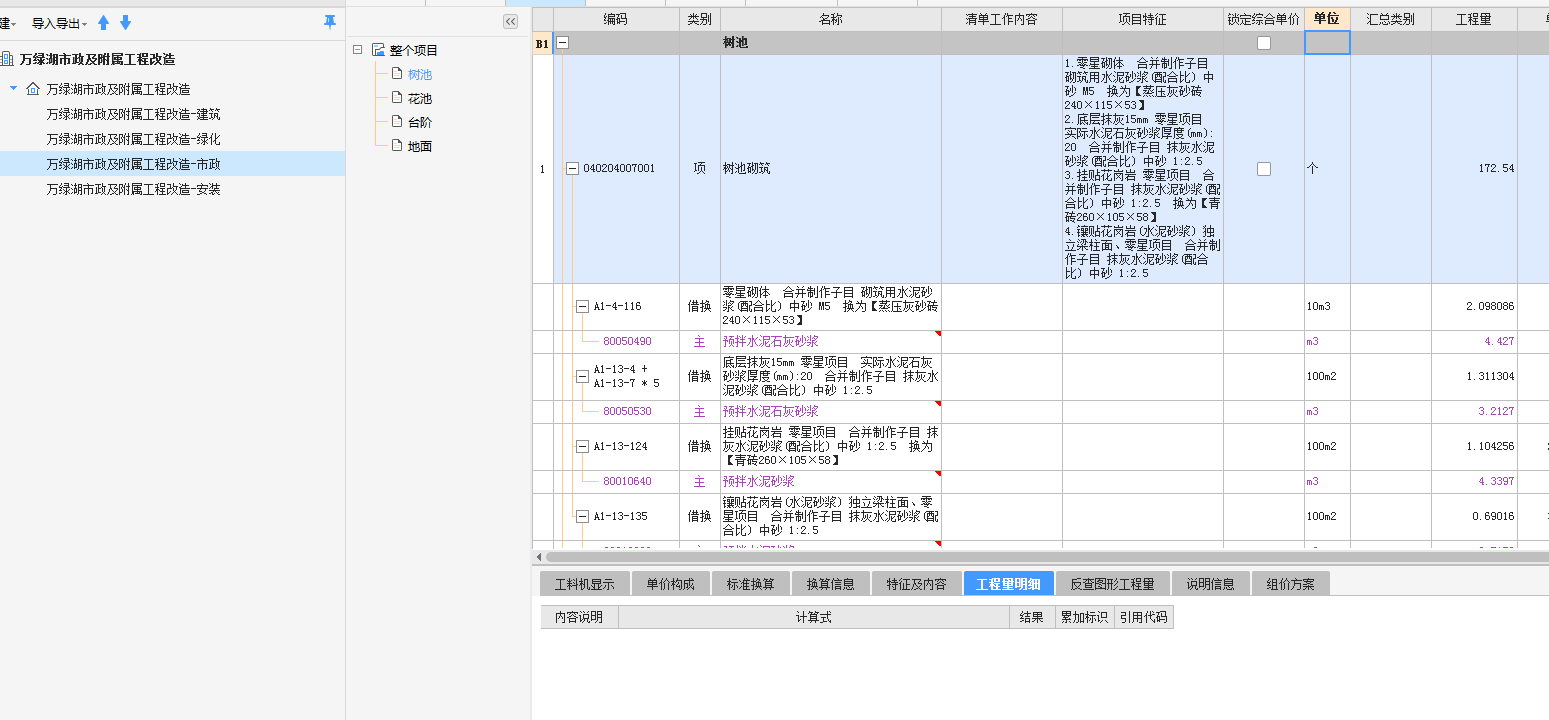This screenshot has height=720, width=1549.
Task: Click the 整个项目 root icon
Action: [378, 50]
